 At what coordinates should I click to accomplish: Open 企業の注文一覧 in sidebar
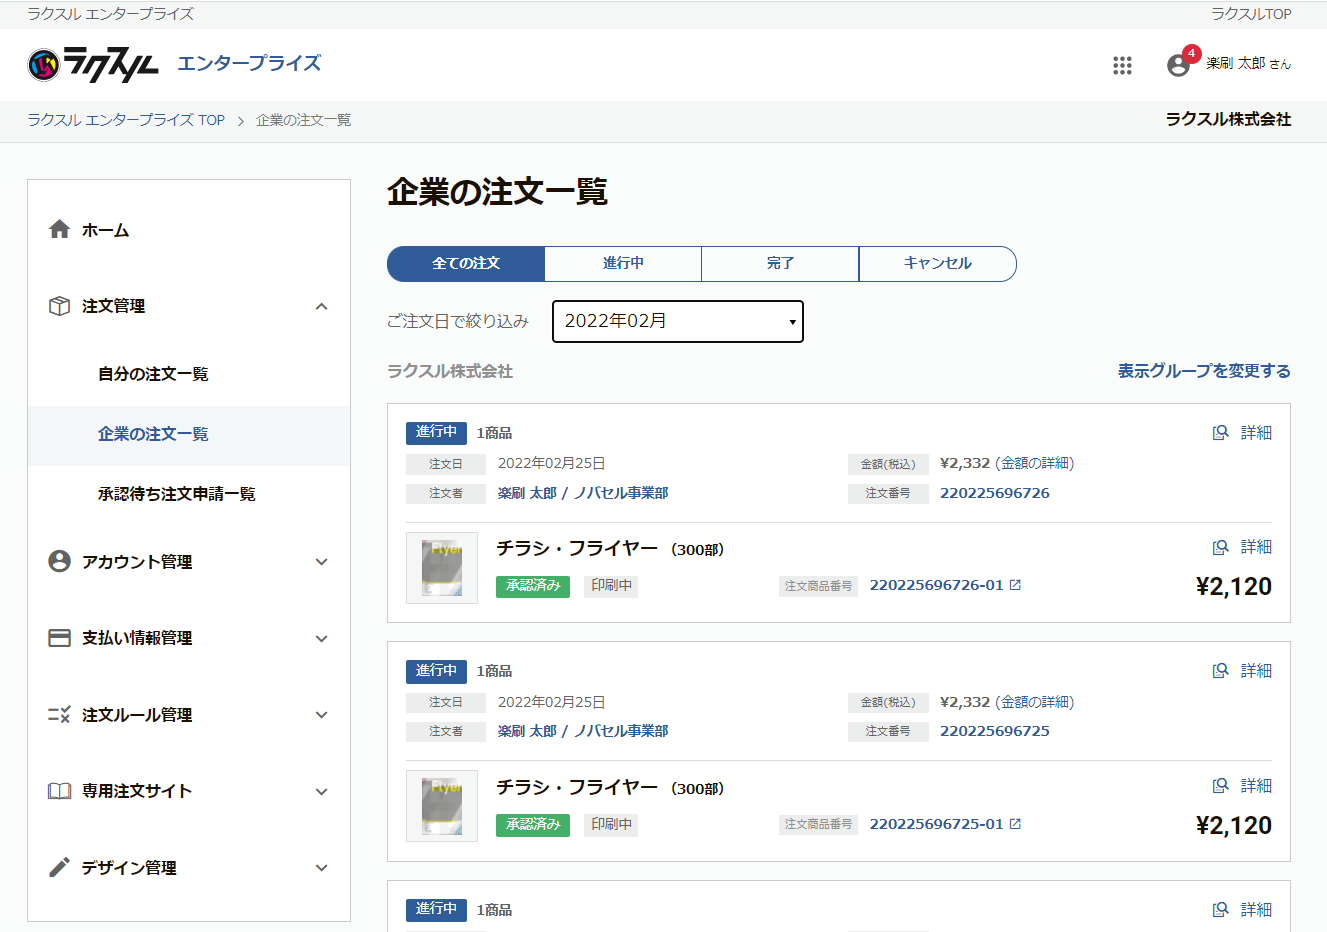[x=153, y=434]
